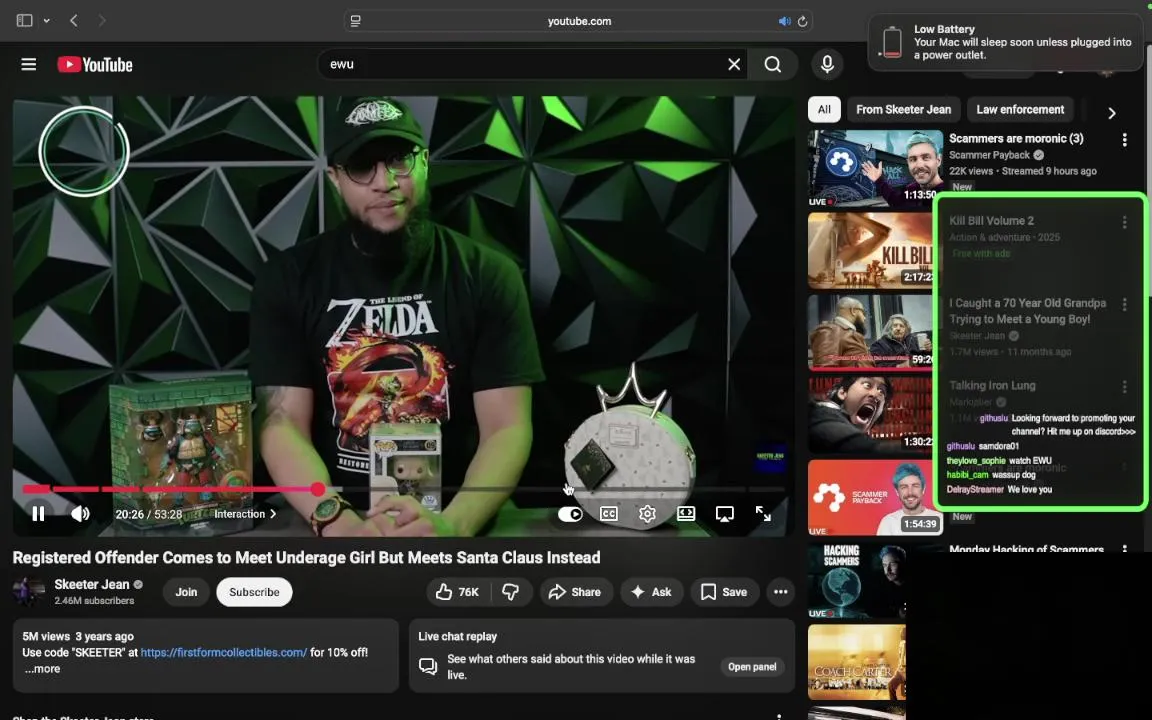
Task: Expand the Interaction chapter chevron
Action: coord(273,514)
